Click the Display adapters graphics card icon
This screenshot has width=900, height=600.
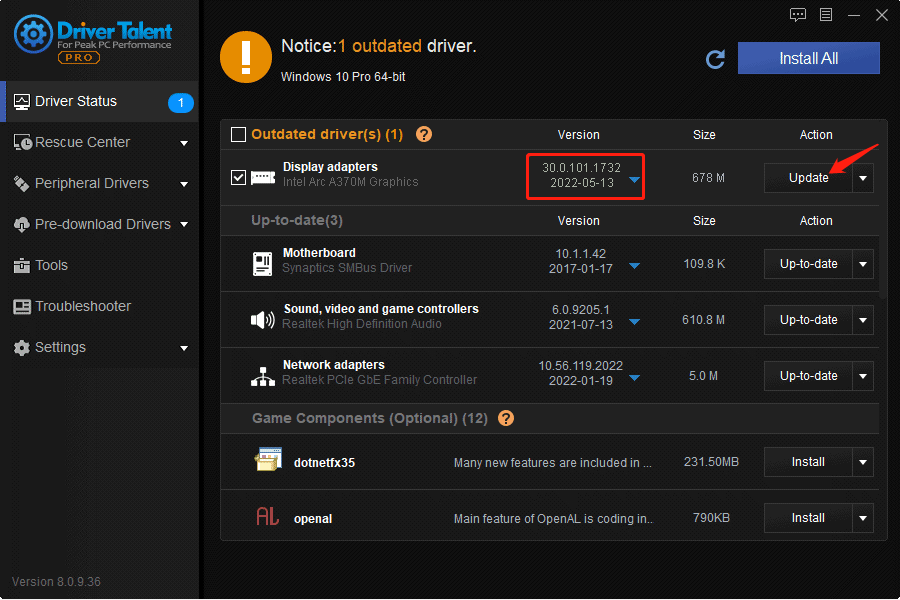(x=263, y=177)
